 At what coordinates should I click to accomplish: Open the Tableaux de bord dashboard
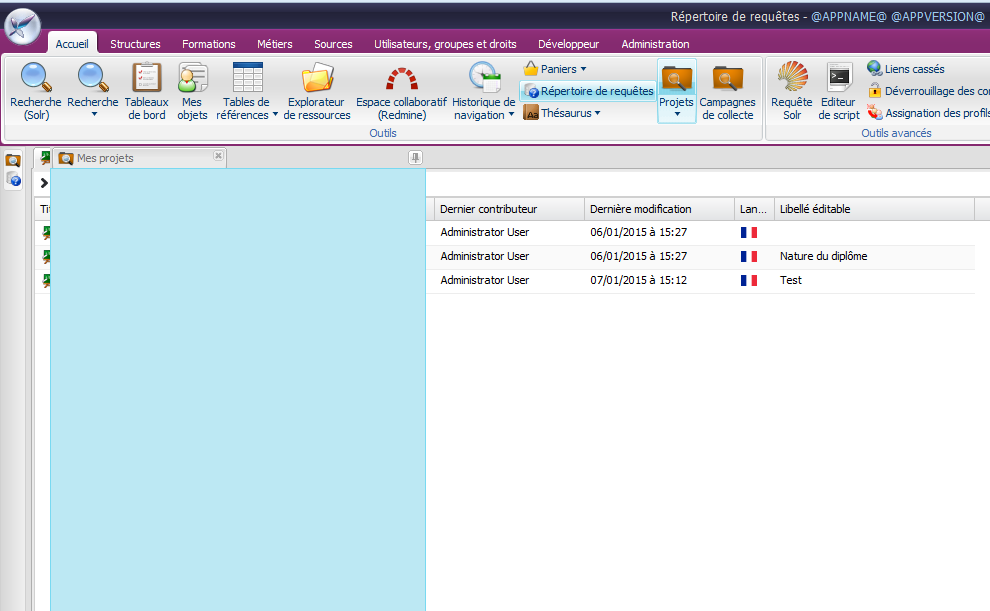[x=147, y=90]
